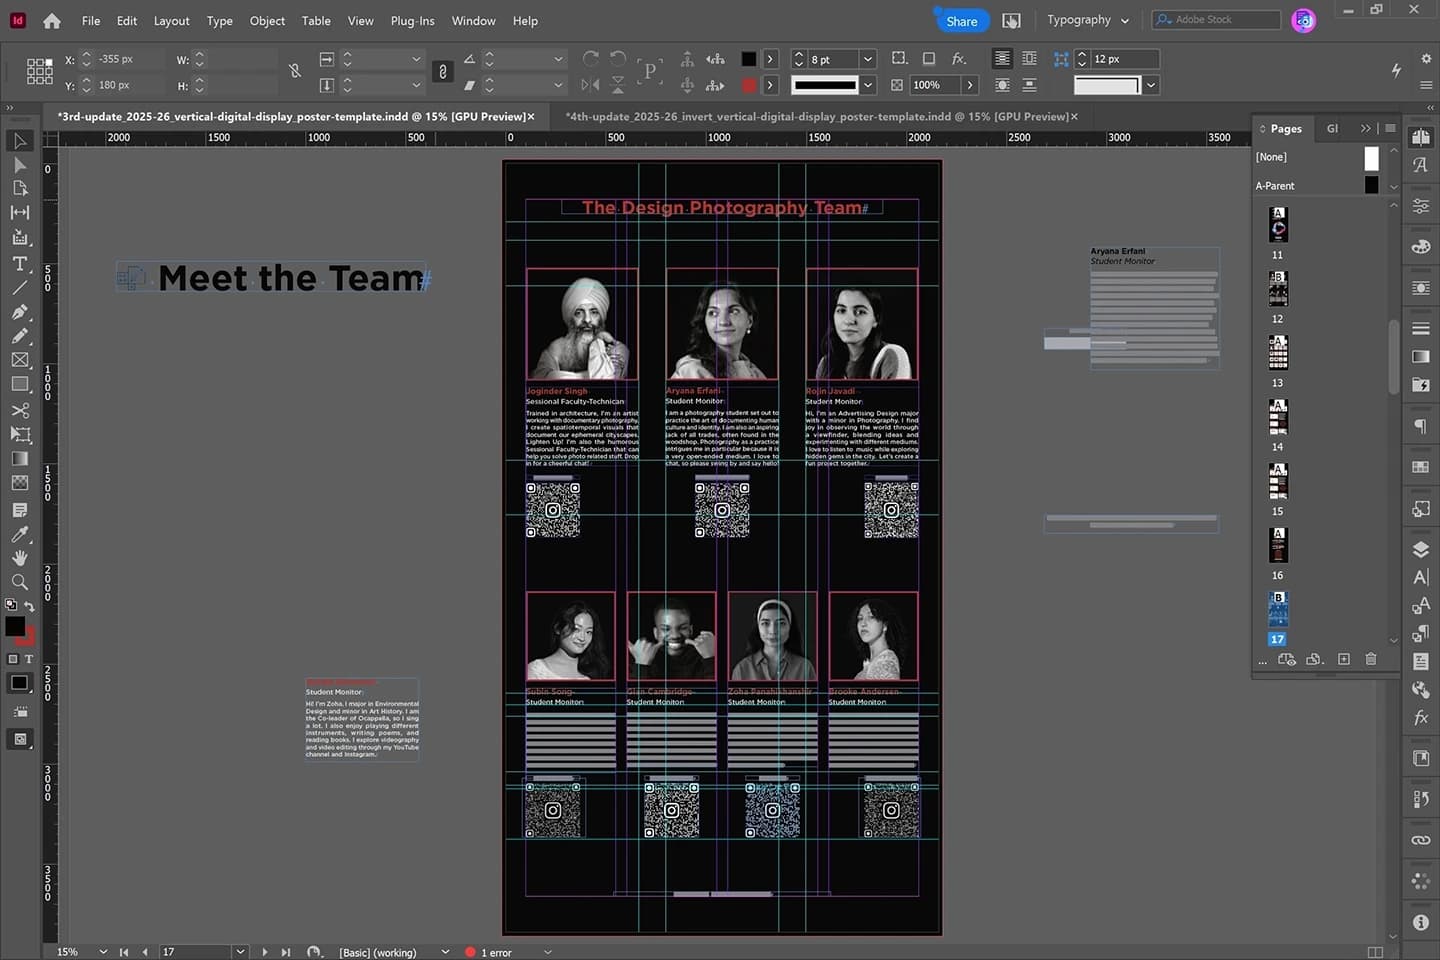The width and height of the screenshot is (1440, 960).
Task: Enable wrap around bounding box
Action: coord(1029,59)
